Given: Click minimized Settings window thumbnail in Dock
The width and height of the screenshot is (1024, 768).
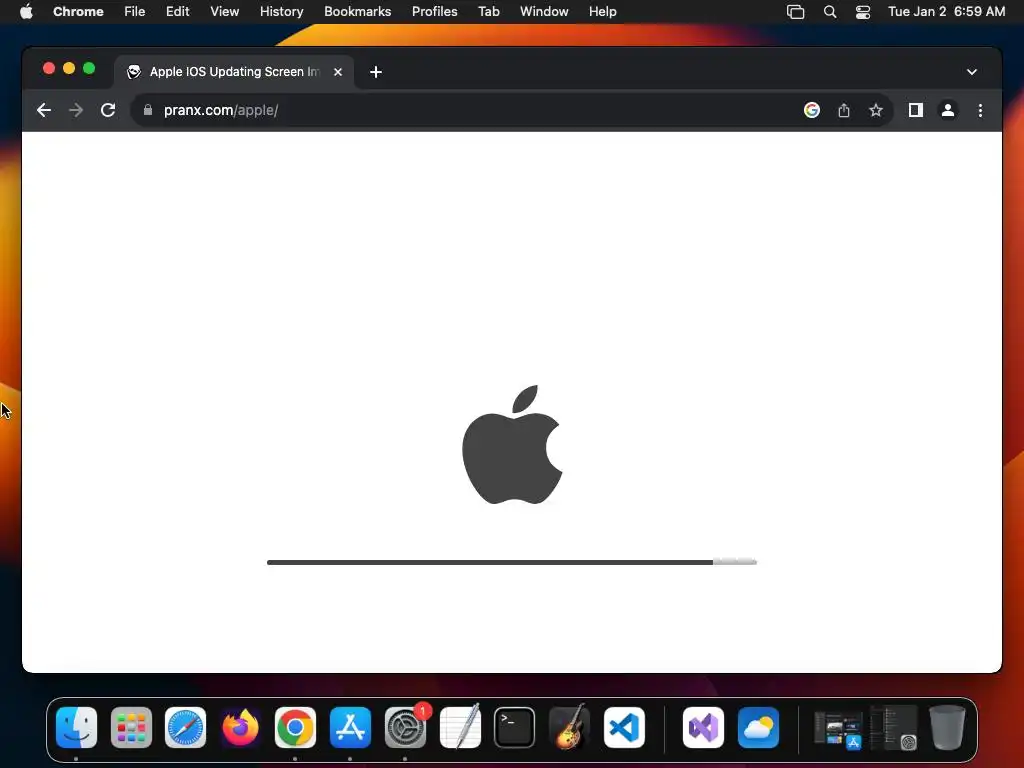Looking at the screenshot, I should click(893, 728).
